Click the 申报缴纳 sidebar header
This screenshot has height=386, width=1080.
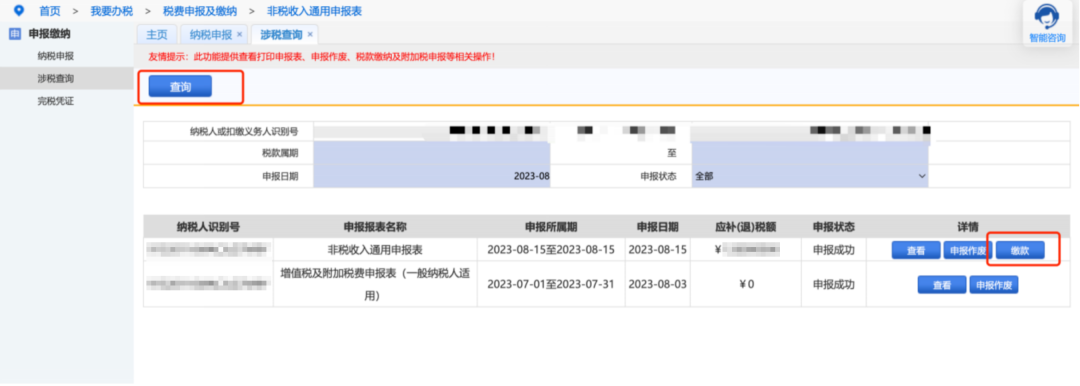pos(49,33)
